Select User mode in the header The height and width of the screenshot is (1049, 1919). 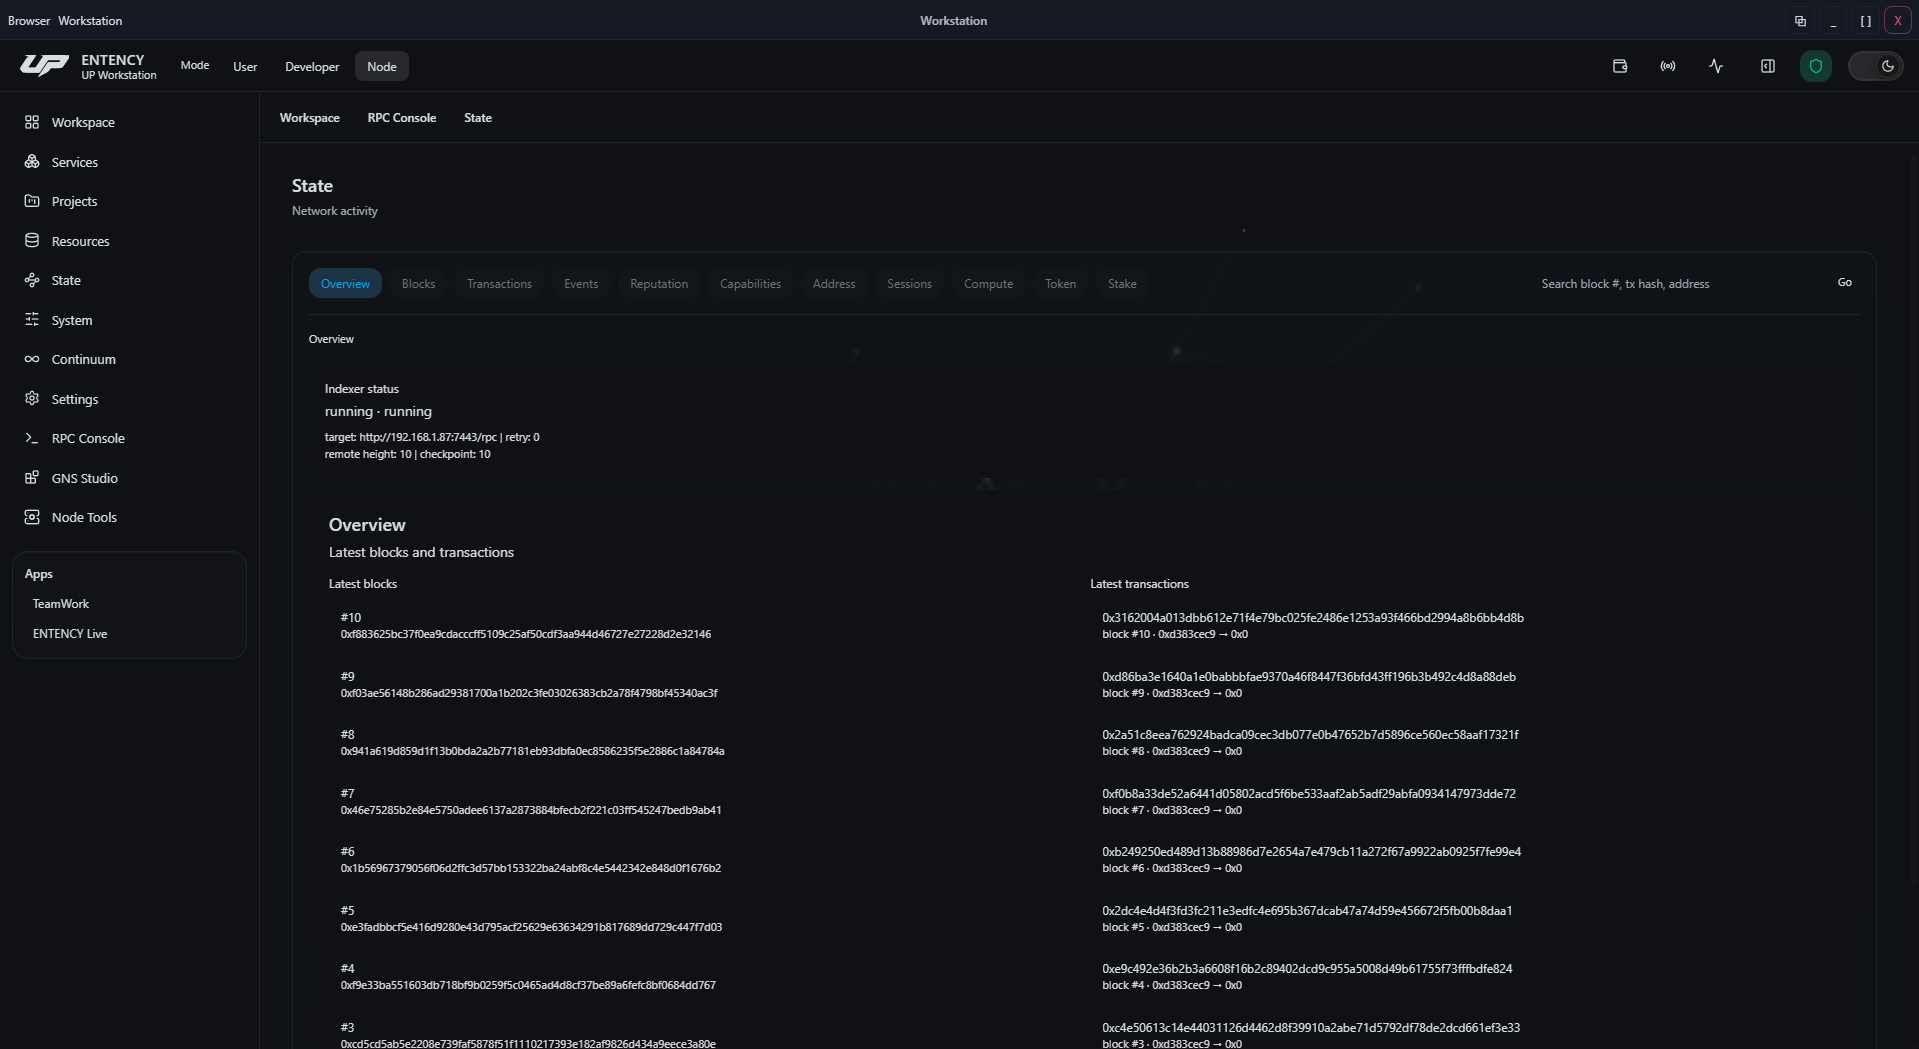click(x=245, y=67)
